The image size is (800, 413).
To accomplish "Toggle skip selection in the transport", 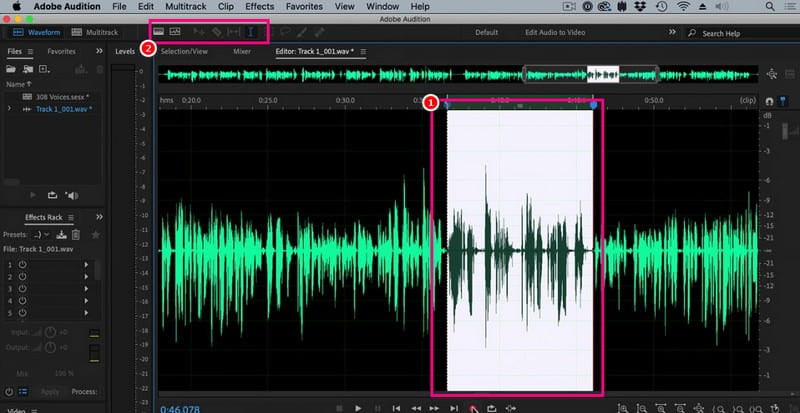I will [510, 408].
